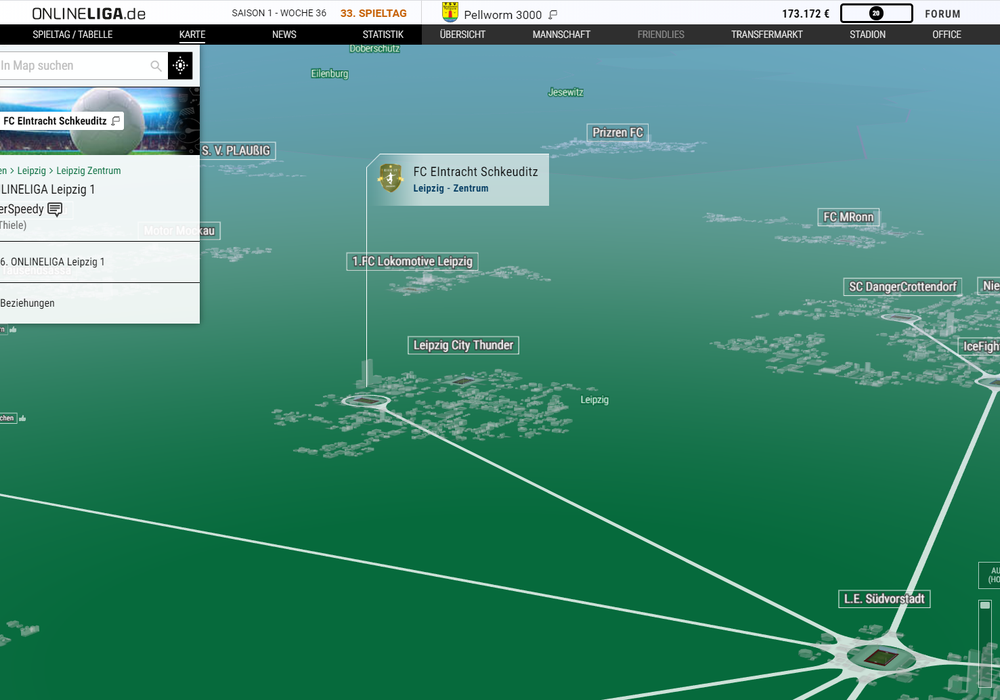This screenshot has width=1000, height=700.
Task: Open the STATISTIK menu item
Action: [x=383, y=34]
